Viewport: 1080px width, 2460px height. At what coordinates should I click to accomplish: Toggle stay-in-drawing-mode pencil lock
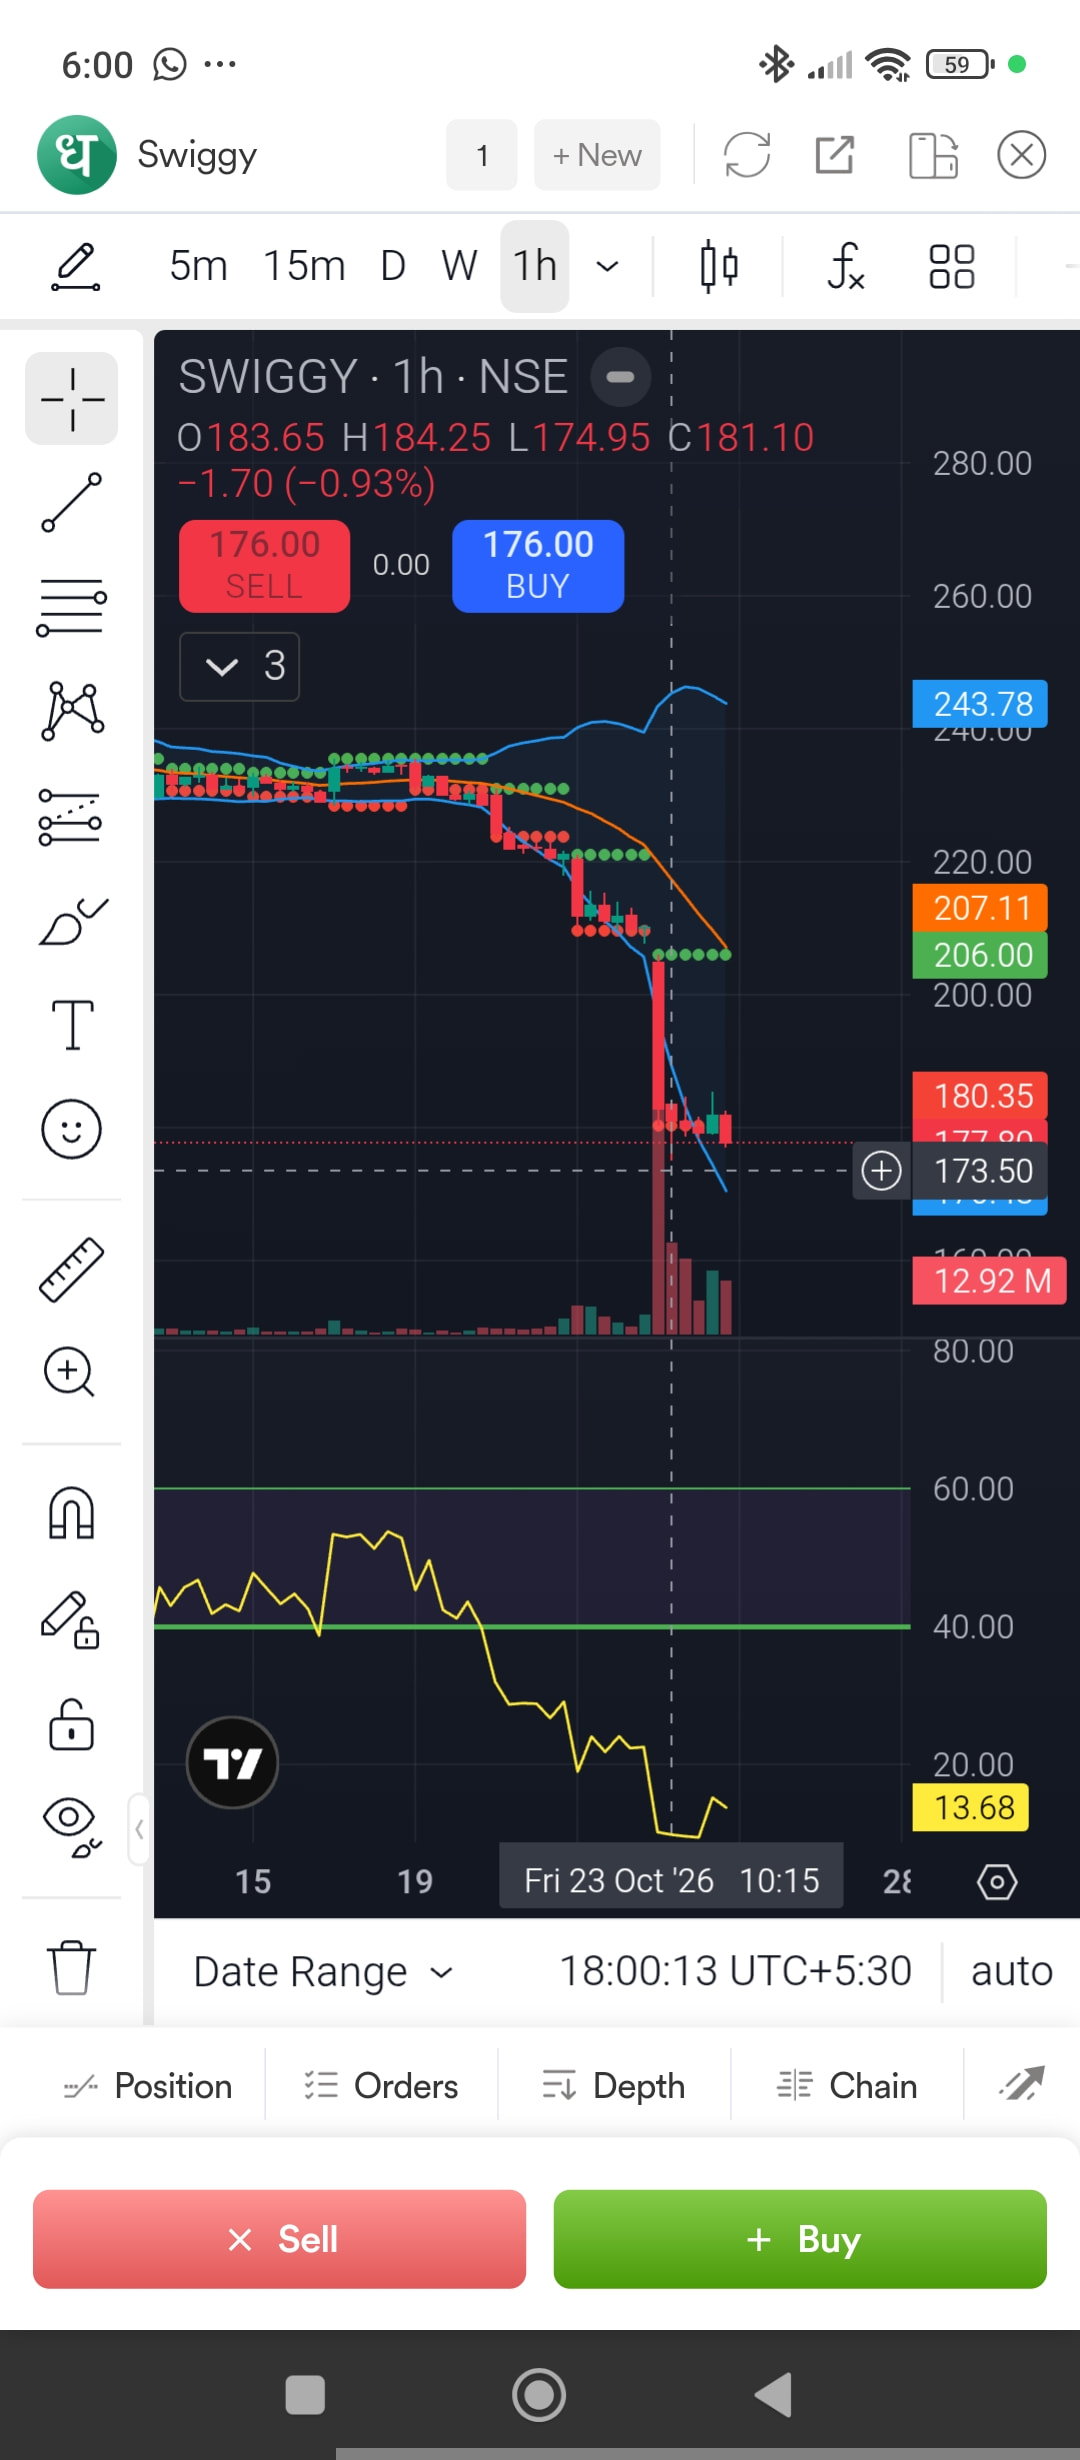tap(72, 1619)
